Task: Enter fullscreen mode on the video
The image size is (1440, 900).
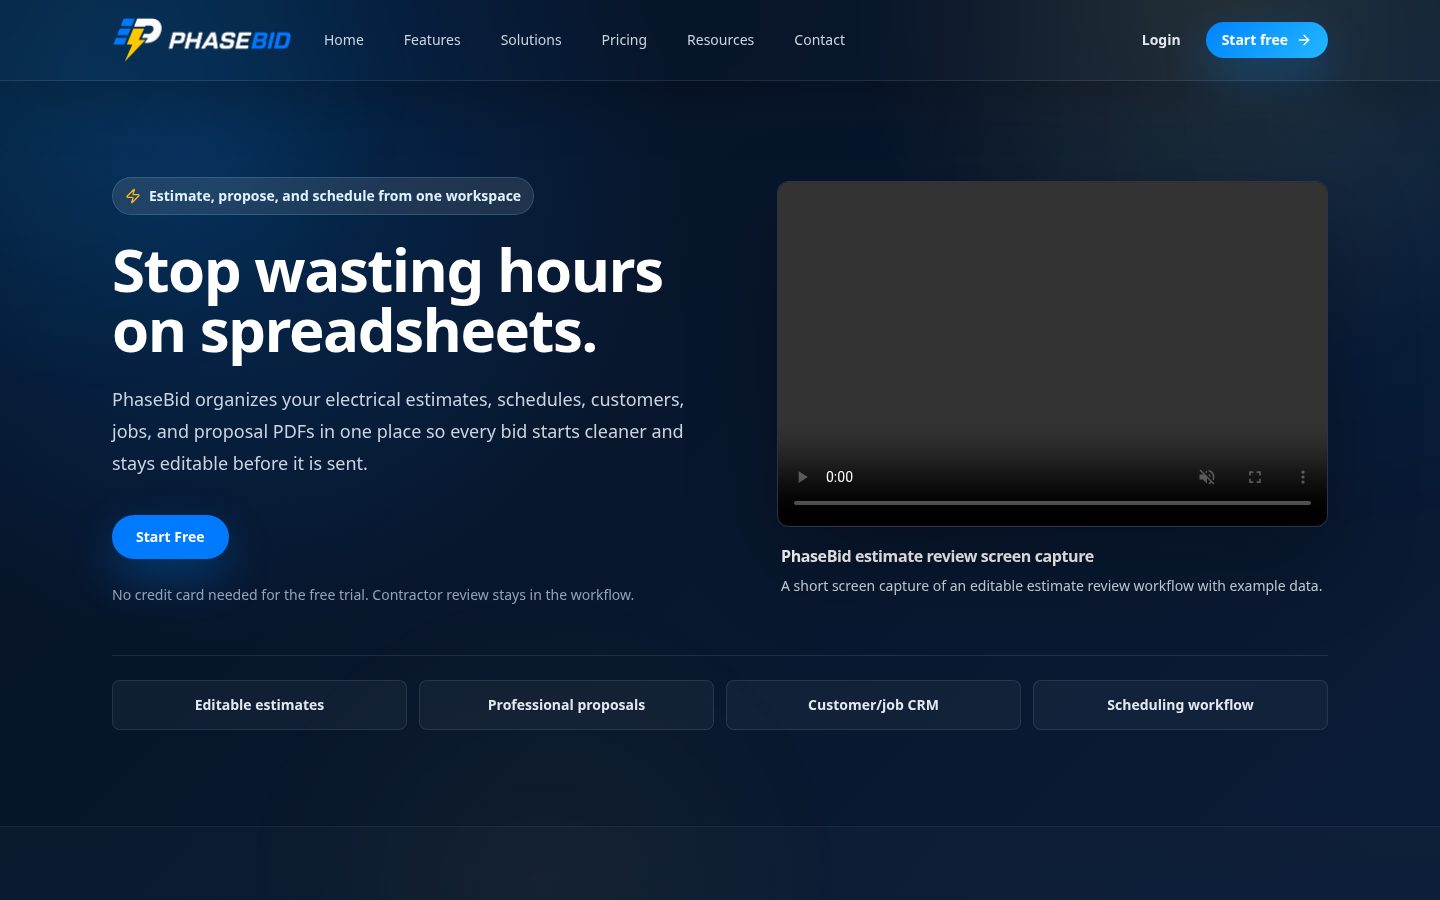Action: click(x=1255, y=477)
